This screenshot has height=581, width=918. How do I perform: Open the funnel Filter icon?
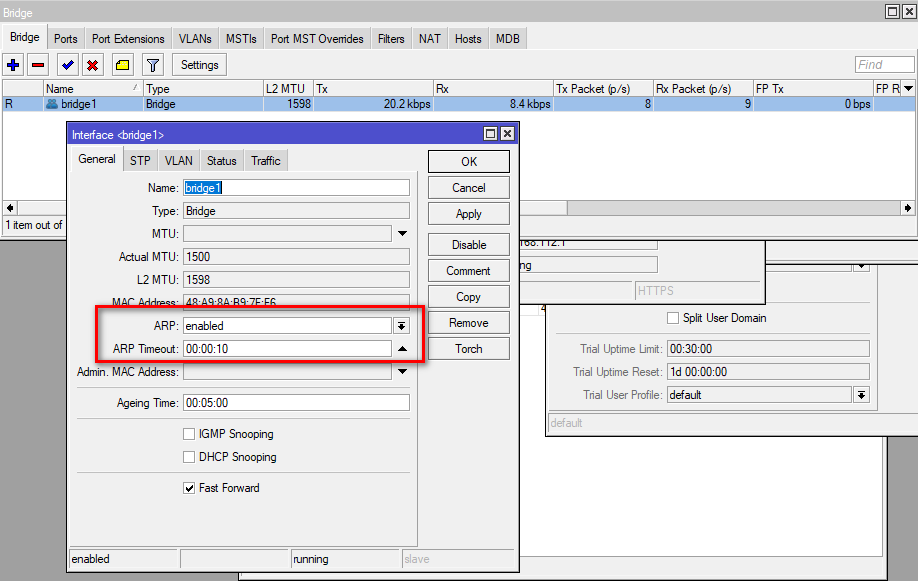[152, 65]
